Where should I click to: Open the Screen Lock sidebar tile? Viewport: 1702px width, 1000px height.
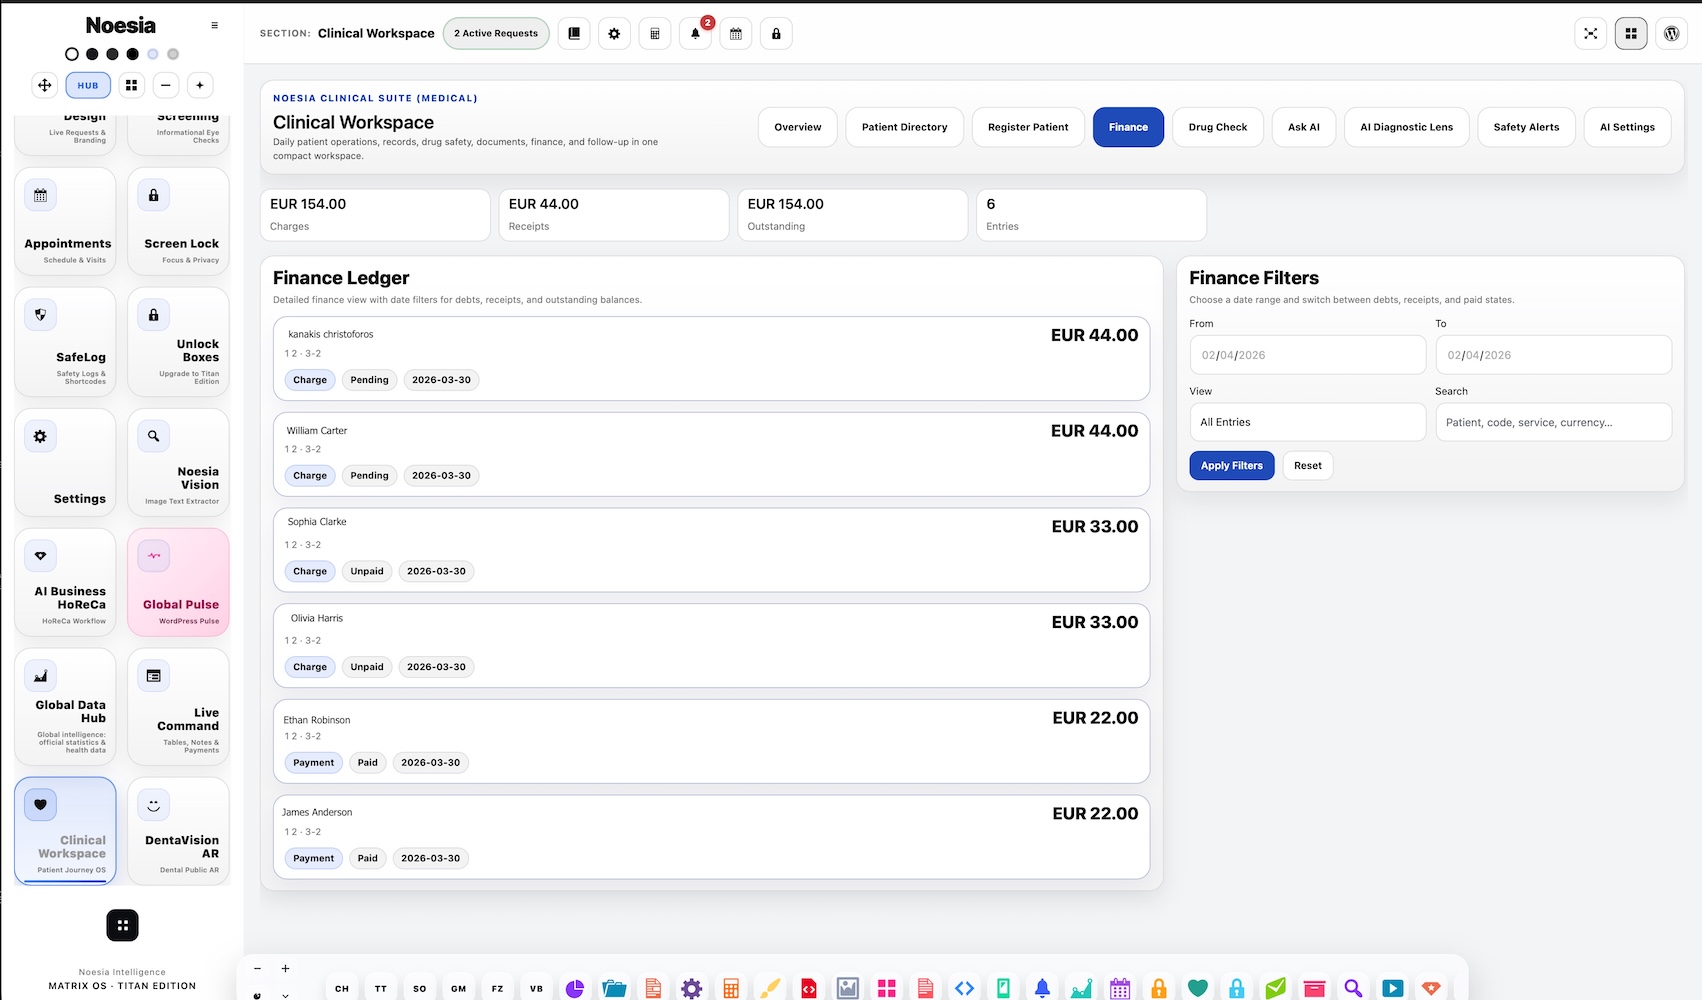click(179, 221)
